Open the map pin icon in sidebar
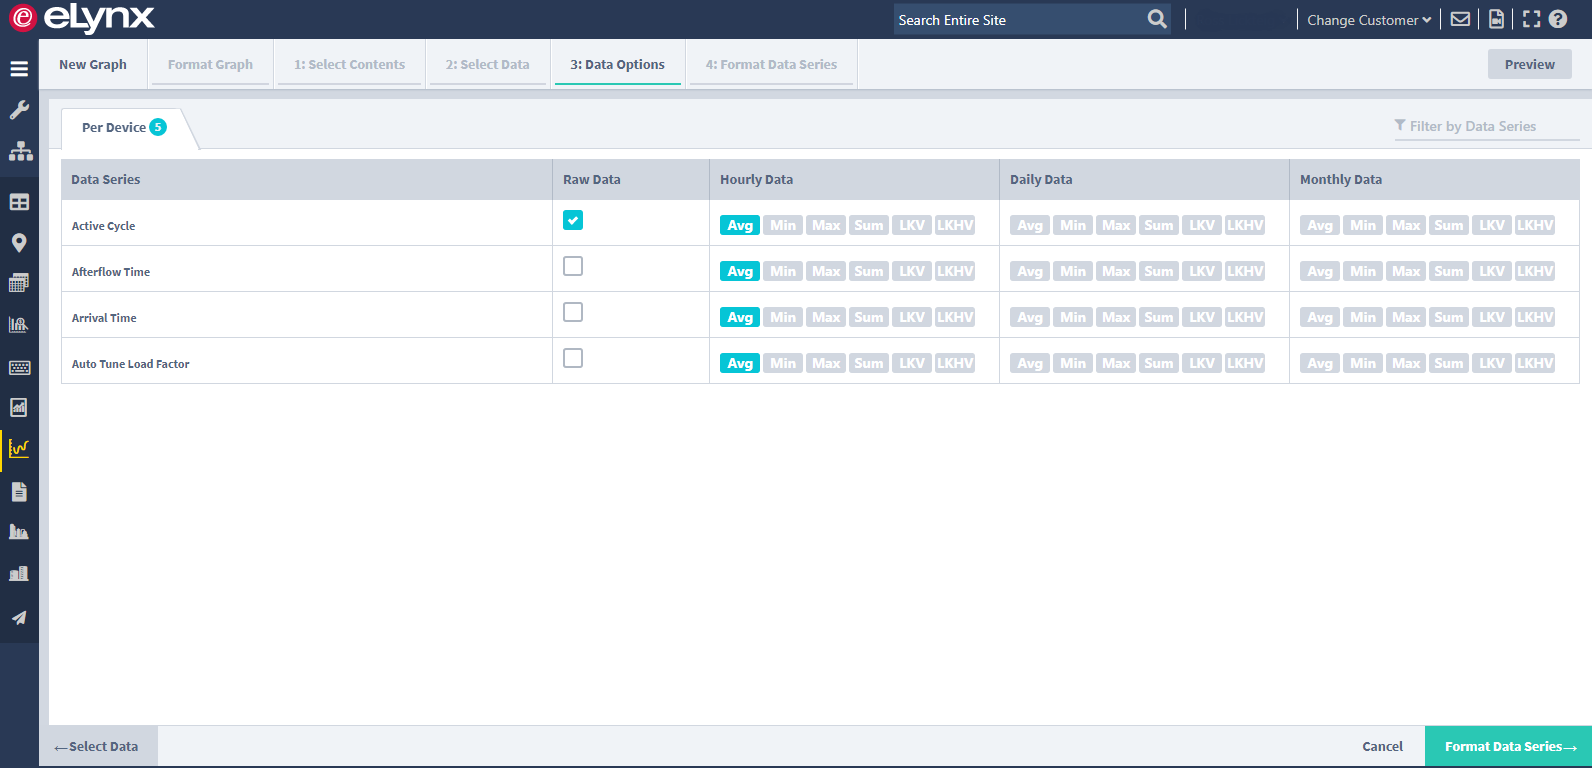This screenshot has width=1592, height=768. click(x=18, y=243)
